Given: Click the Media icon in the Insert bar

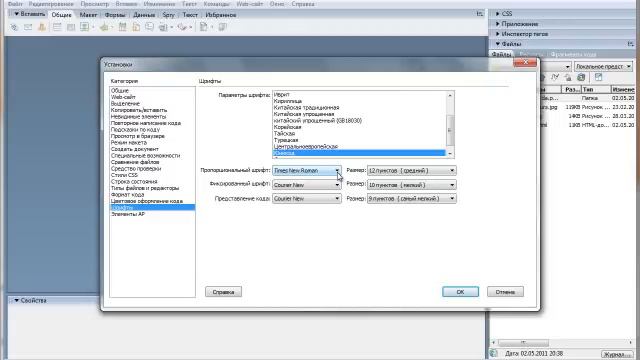Looking at the screenshot, I should (104, 27).
